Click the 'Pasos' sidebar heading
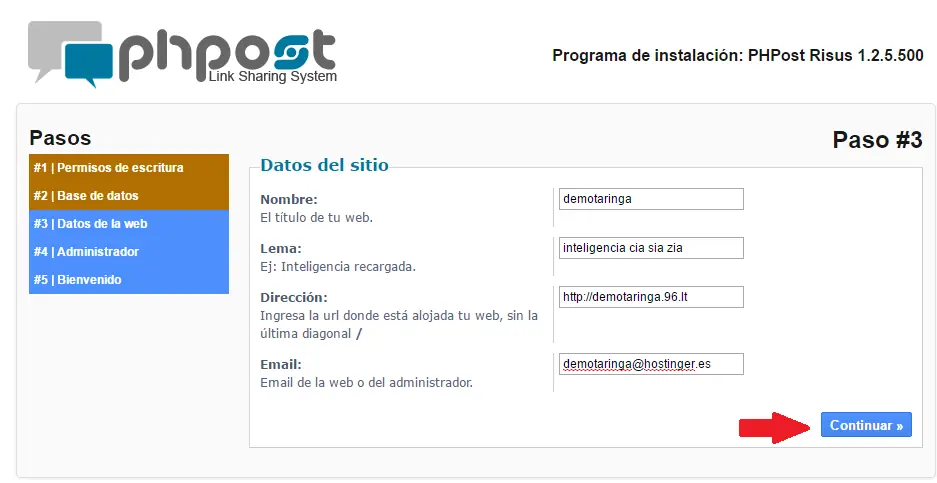This screenshot has width=937, height=483. tap(60, 138)
